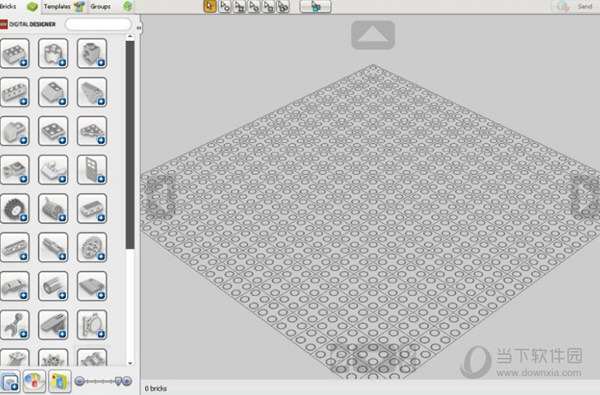Screen dimensions: 600x395
Task: Toggle filter bricks by color palette button
Action: pos(34,381)
